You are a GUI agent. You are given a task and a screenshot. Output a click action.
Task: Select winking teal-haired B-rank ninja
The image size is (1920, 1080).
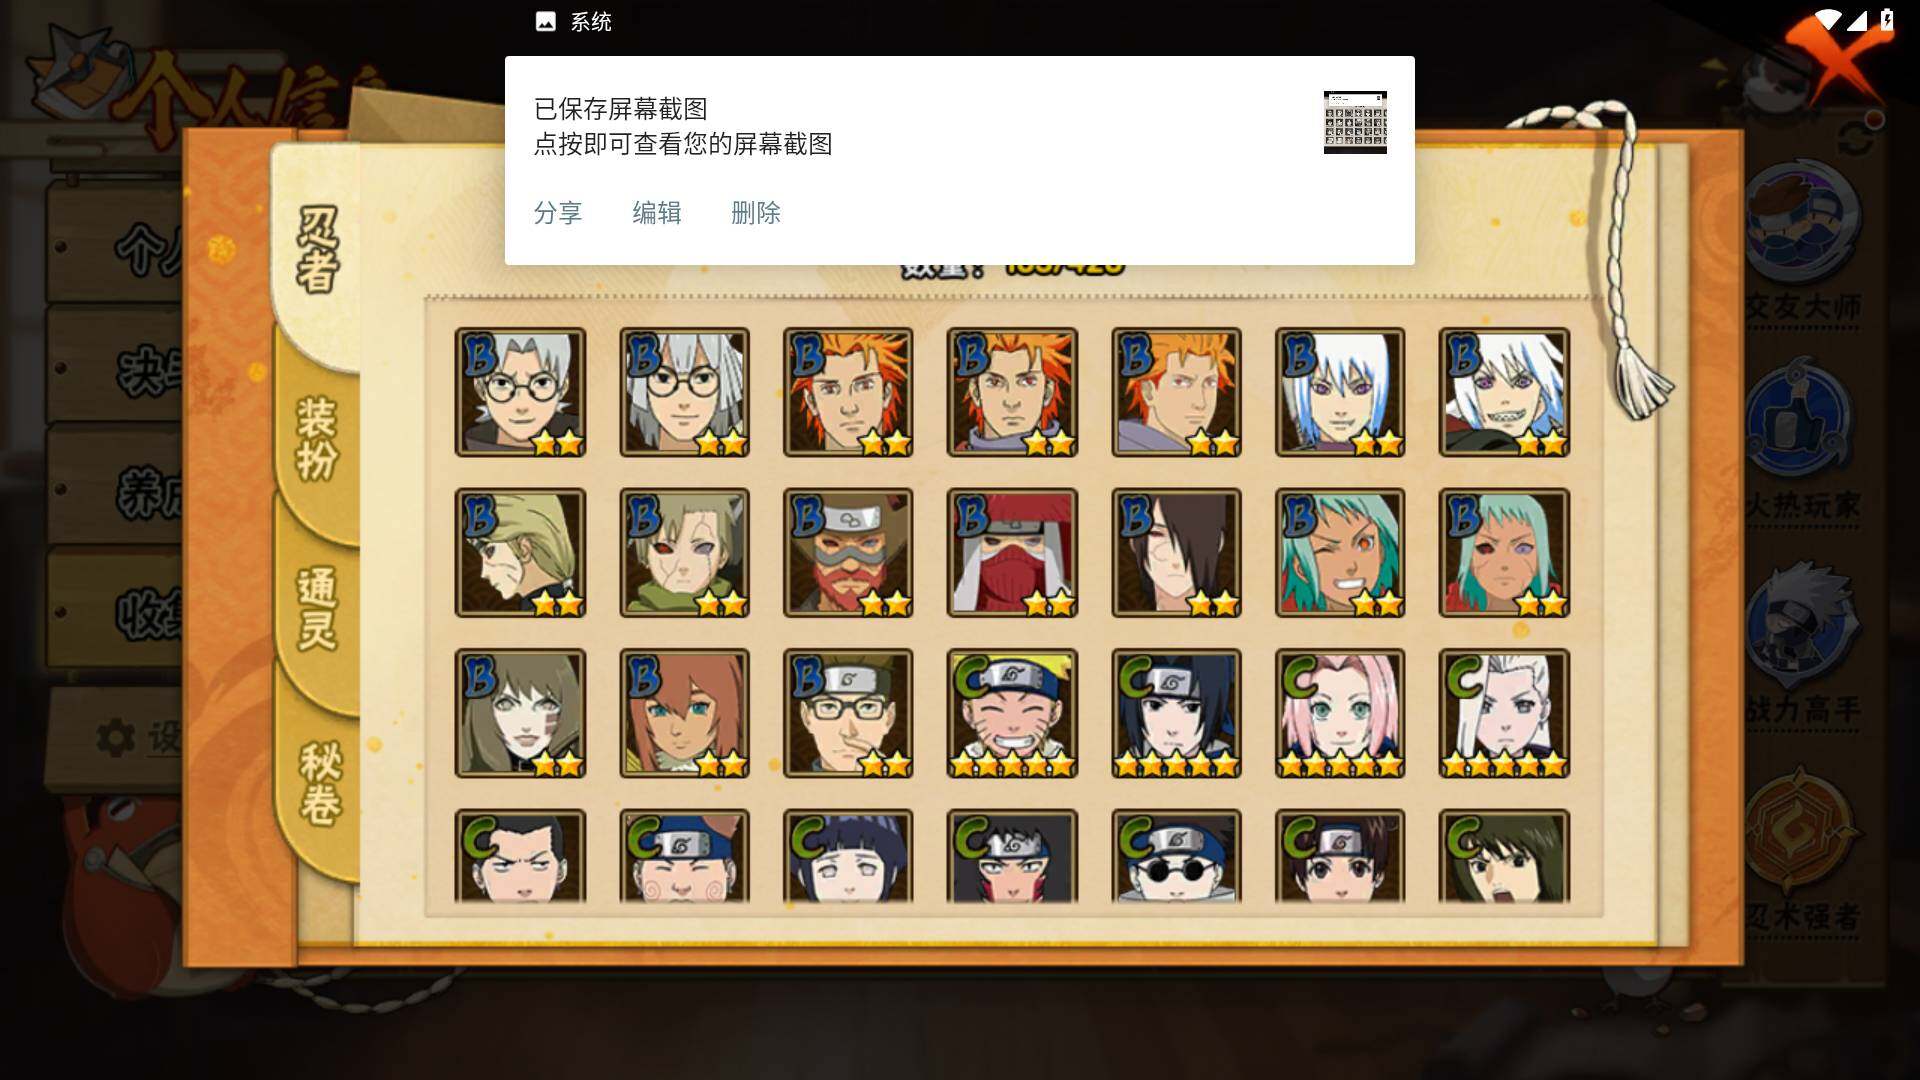pyautogui.click(x=1340, y=553)
